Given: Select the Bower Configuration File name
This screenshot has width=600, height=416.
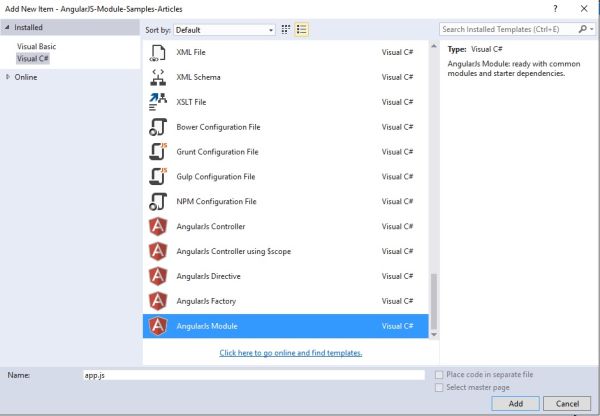Looking at the screenshot, I should (218, 127).
